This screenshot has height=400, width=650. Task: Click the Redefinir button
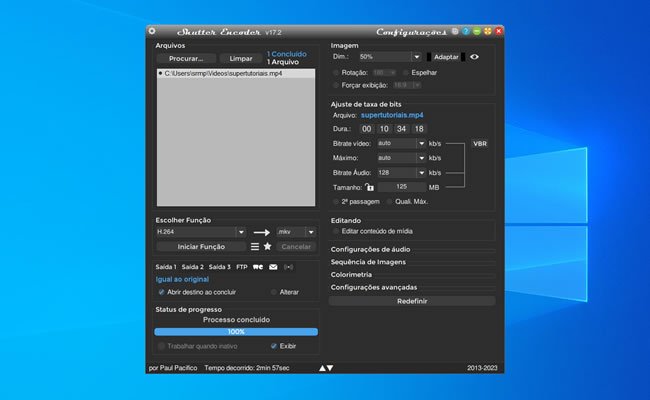coord(412,301)
